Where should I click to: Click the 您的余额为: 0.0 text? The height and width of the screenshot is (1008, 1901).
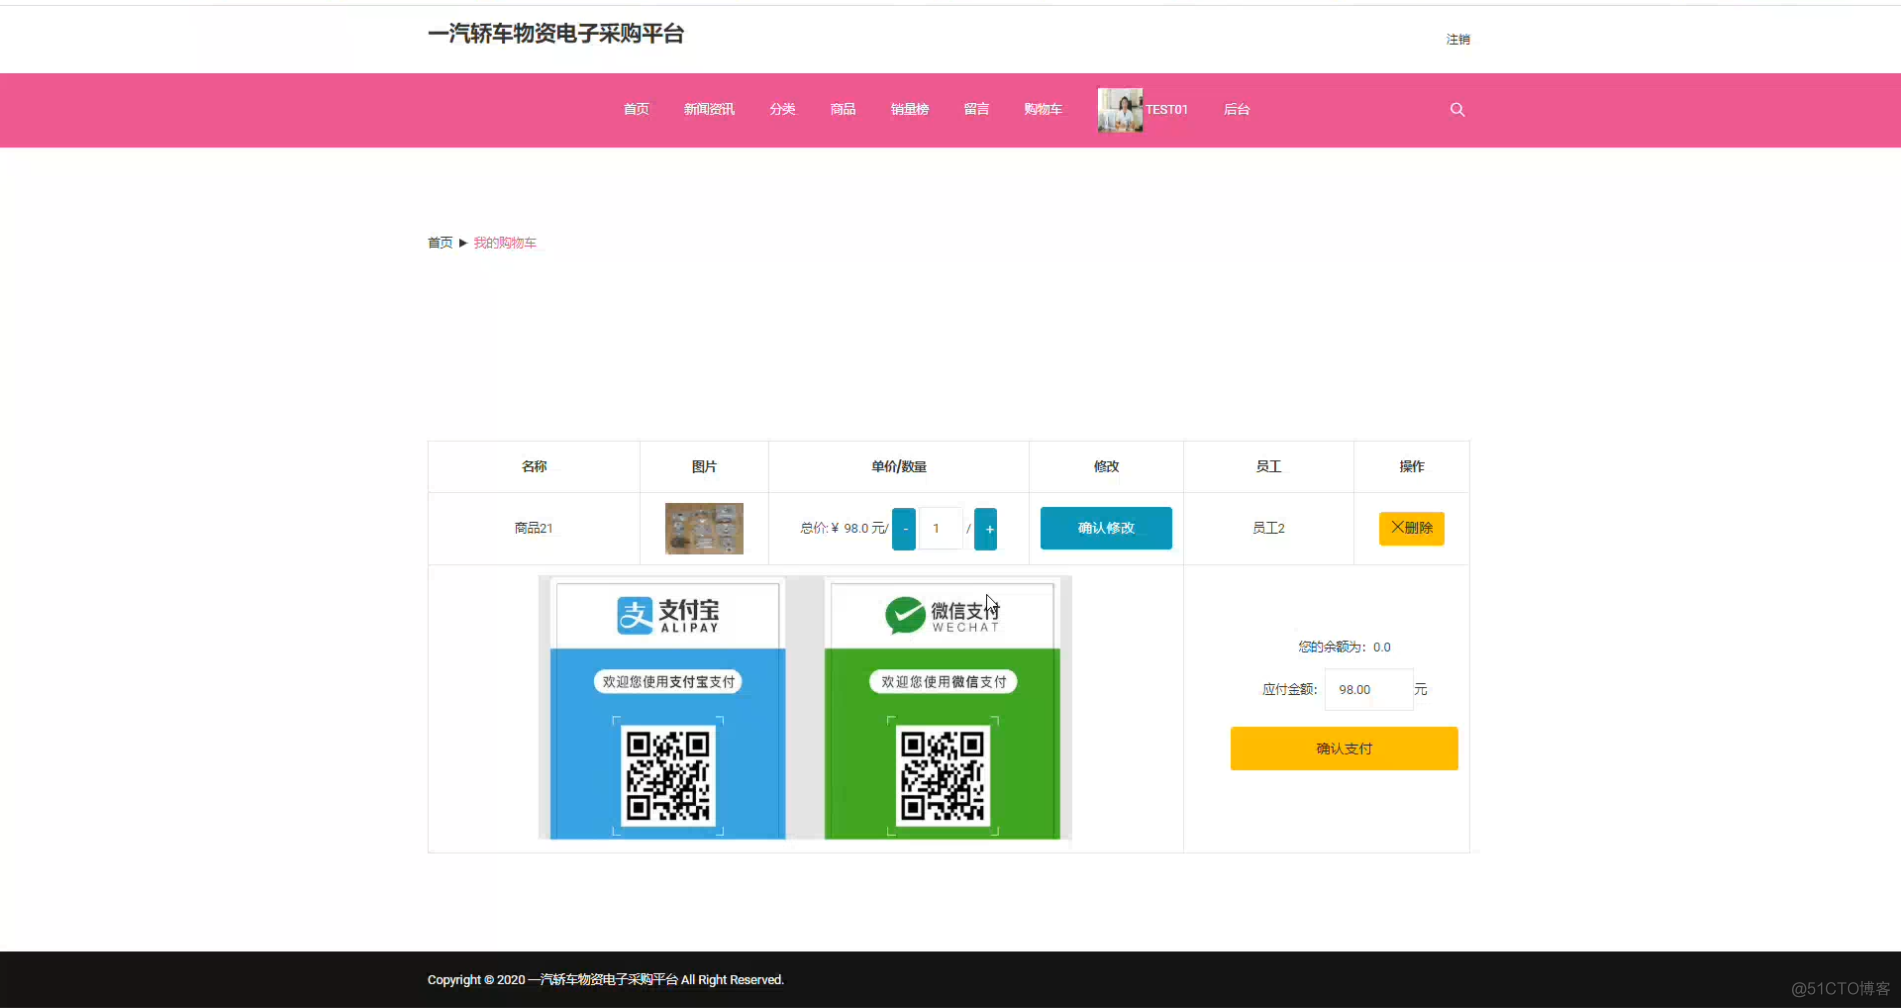(1344, 647)
